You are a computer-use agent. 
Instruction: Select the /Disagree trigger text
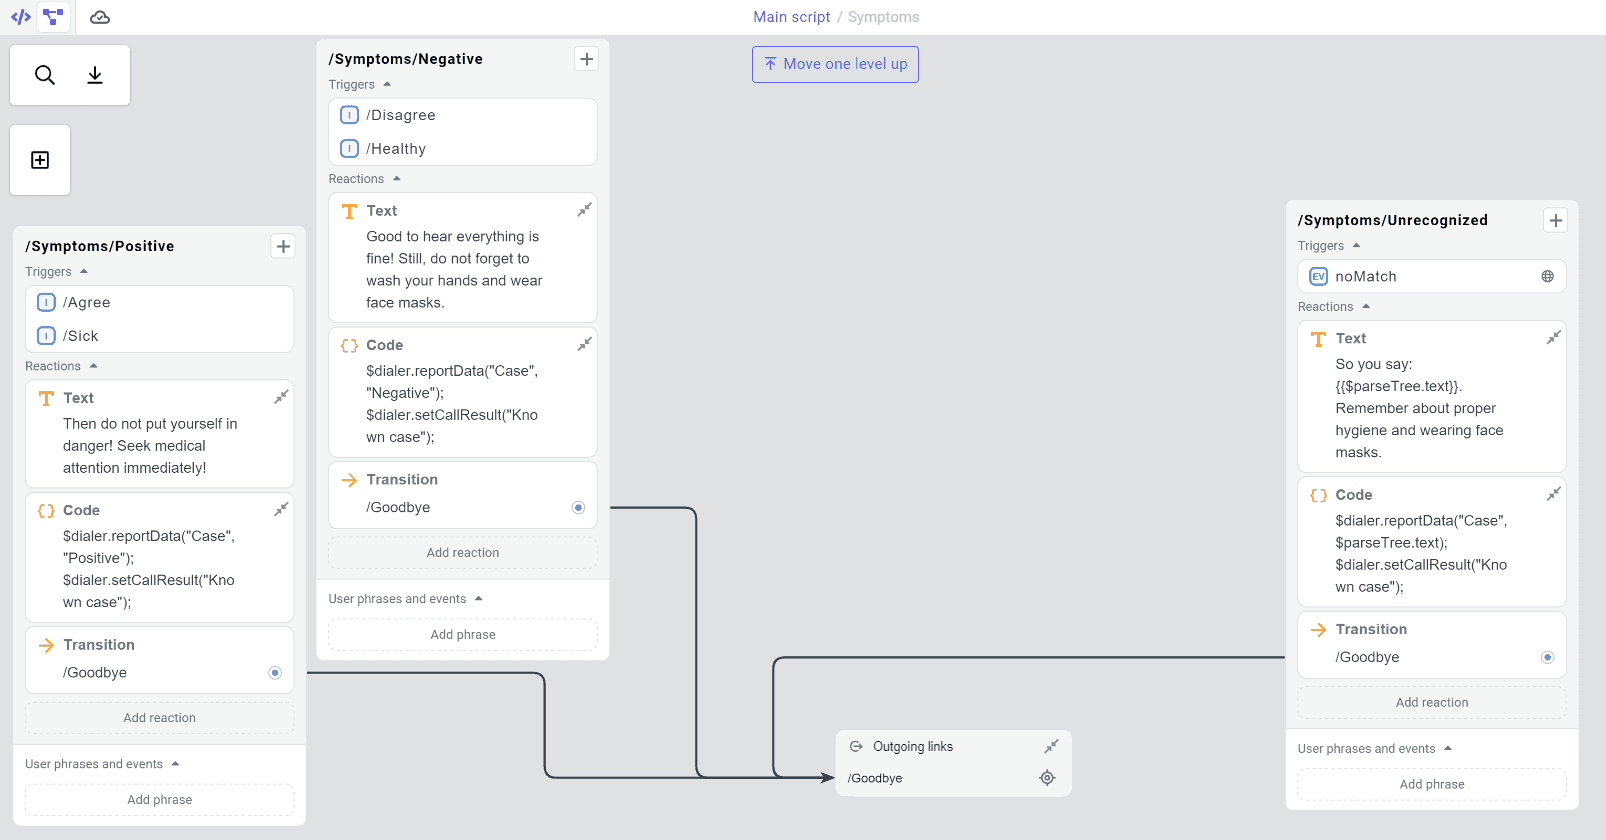(401, 115)
